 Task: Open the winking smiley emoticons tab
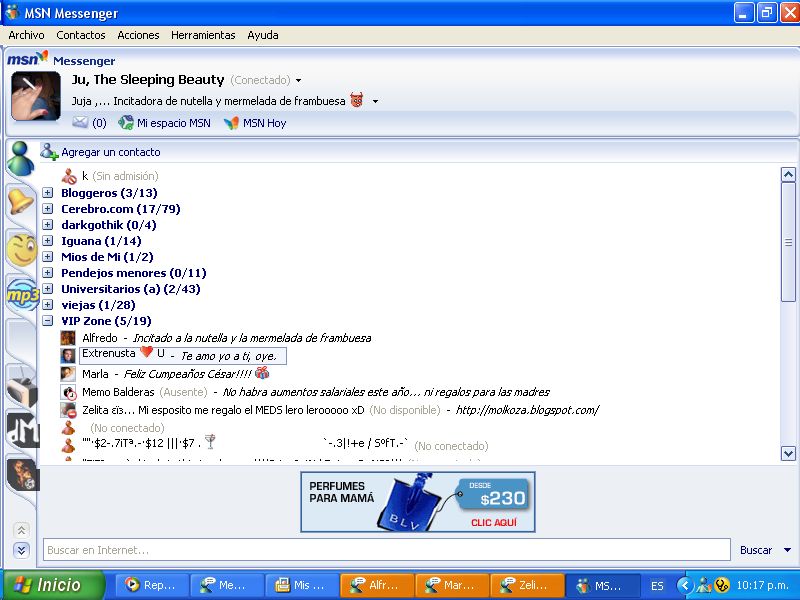coord(21,249)
